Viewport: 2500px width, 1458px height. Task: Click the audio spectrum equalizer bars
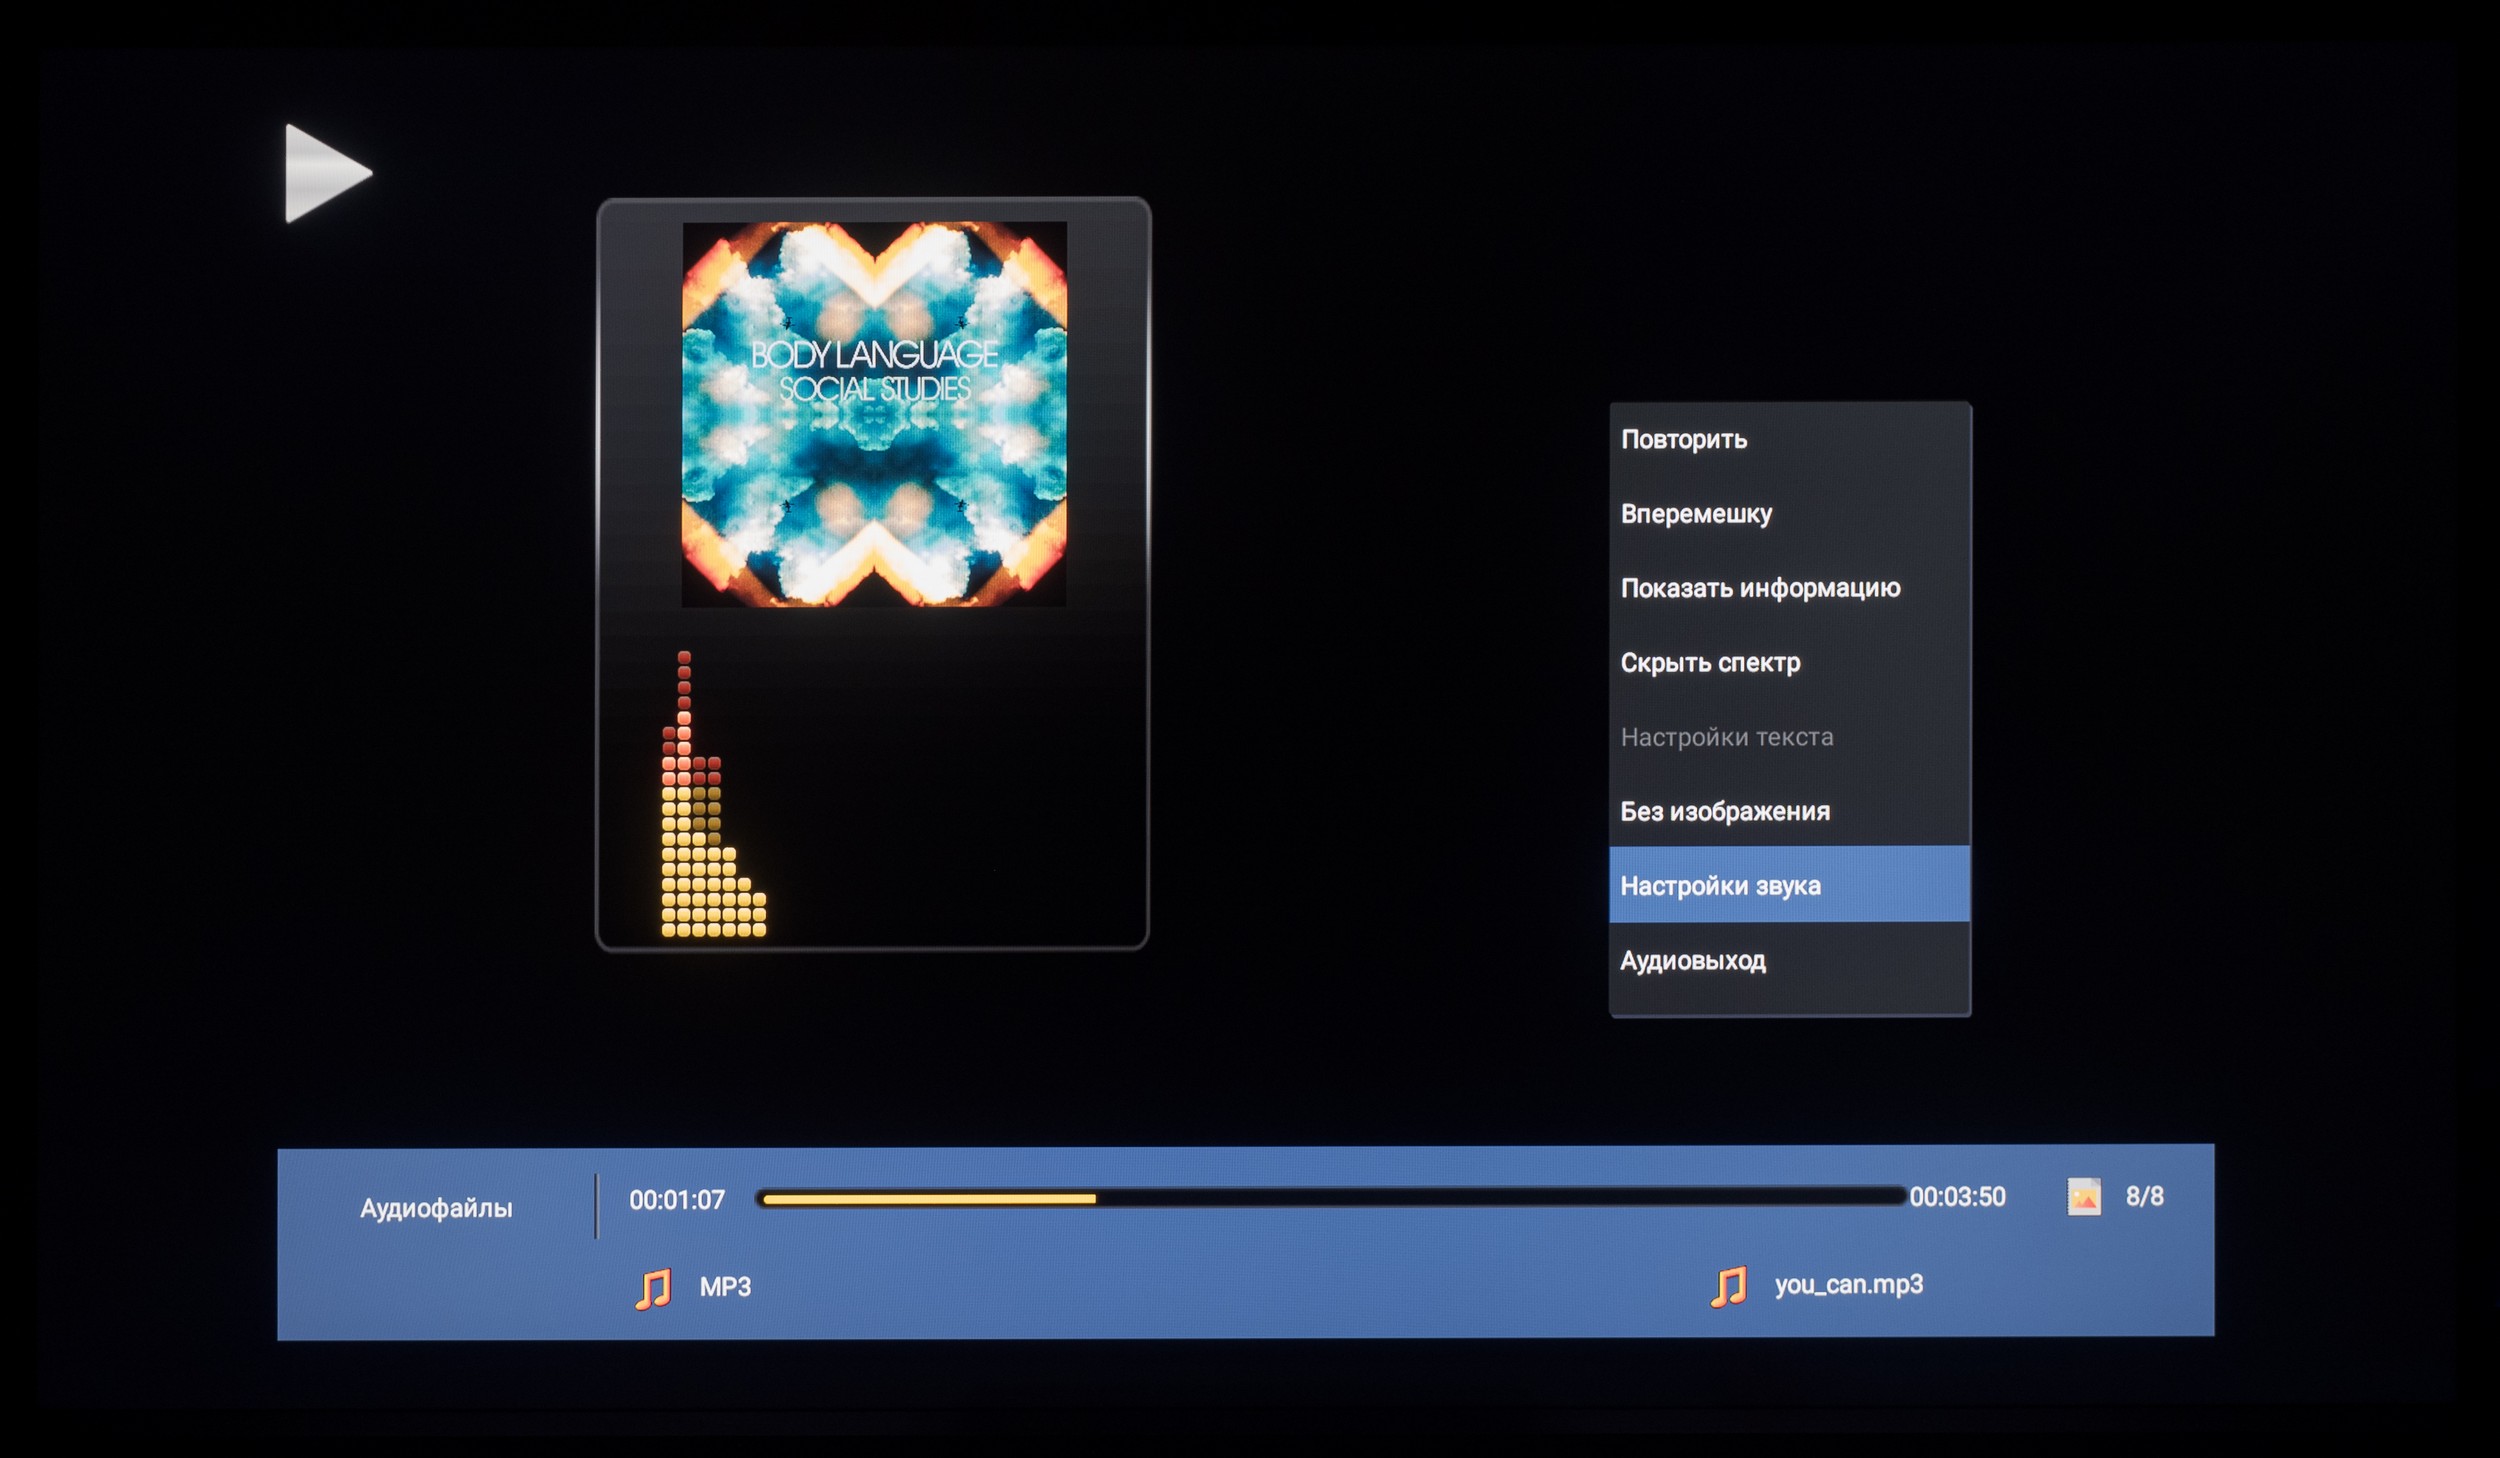pyautogui.click(x=712, y=800)
